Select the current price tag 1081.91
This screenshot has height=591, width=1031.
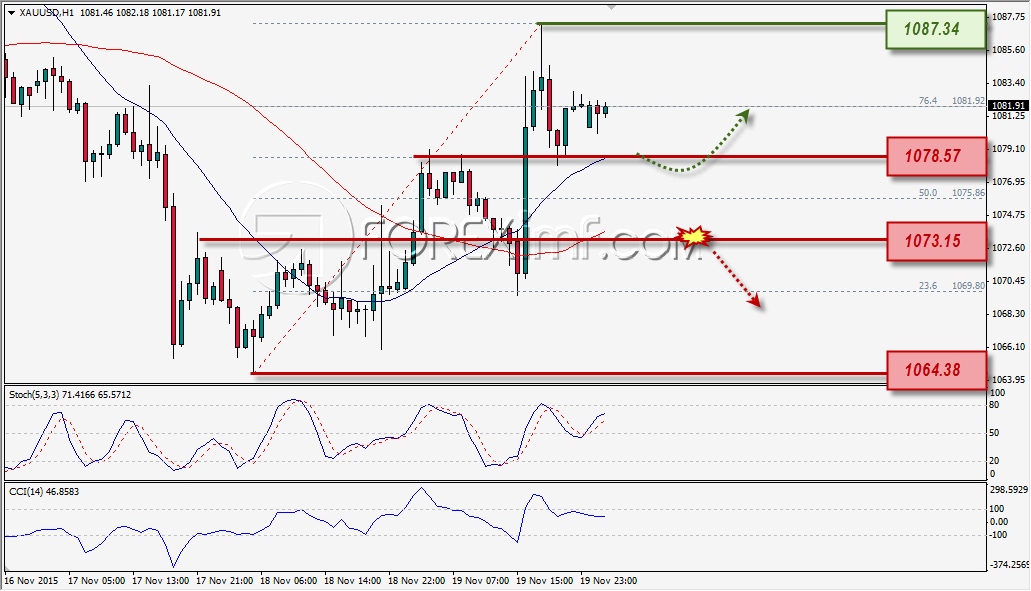click(x=1008, y=105)
